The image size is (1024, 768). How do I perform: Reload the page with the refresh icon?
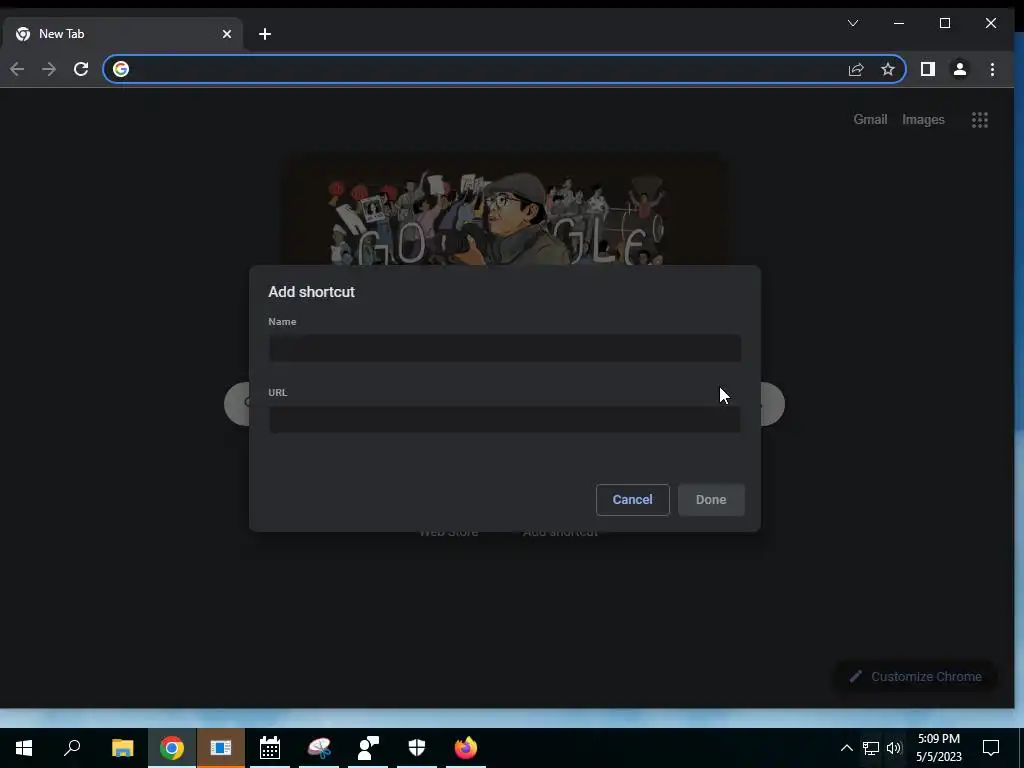click(81, 69)
